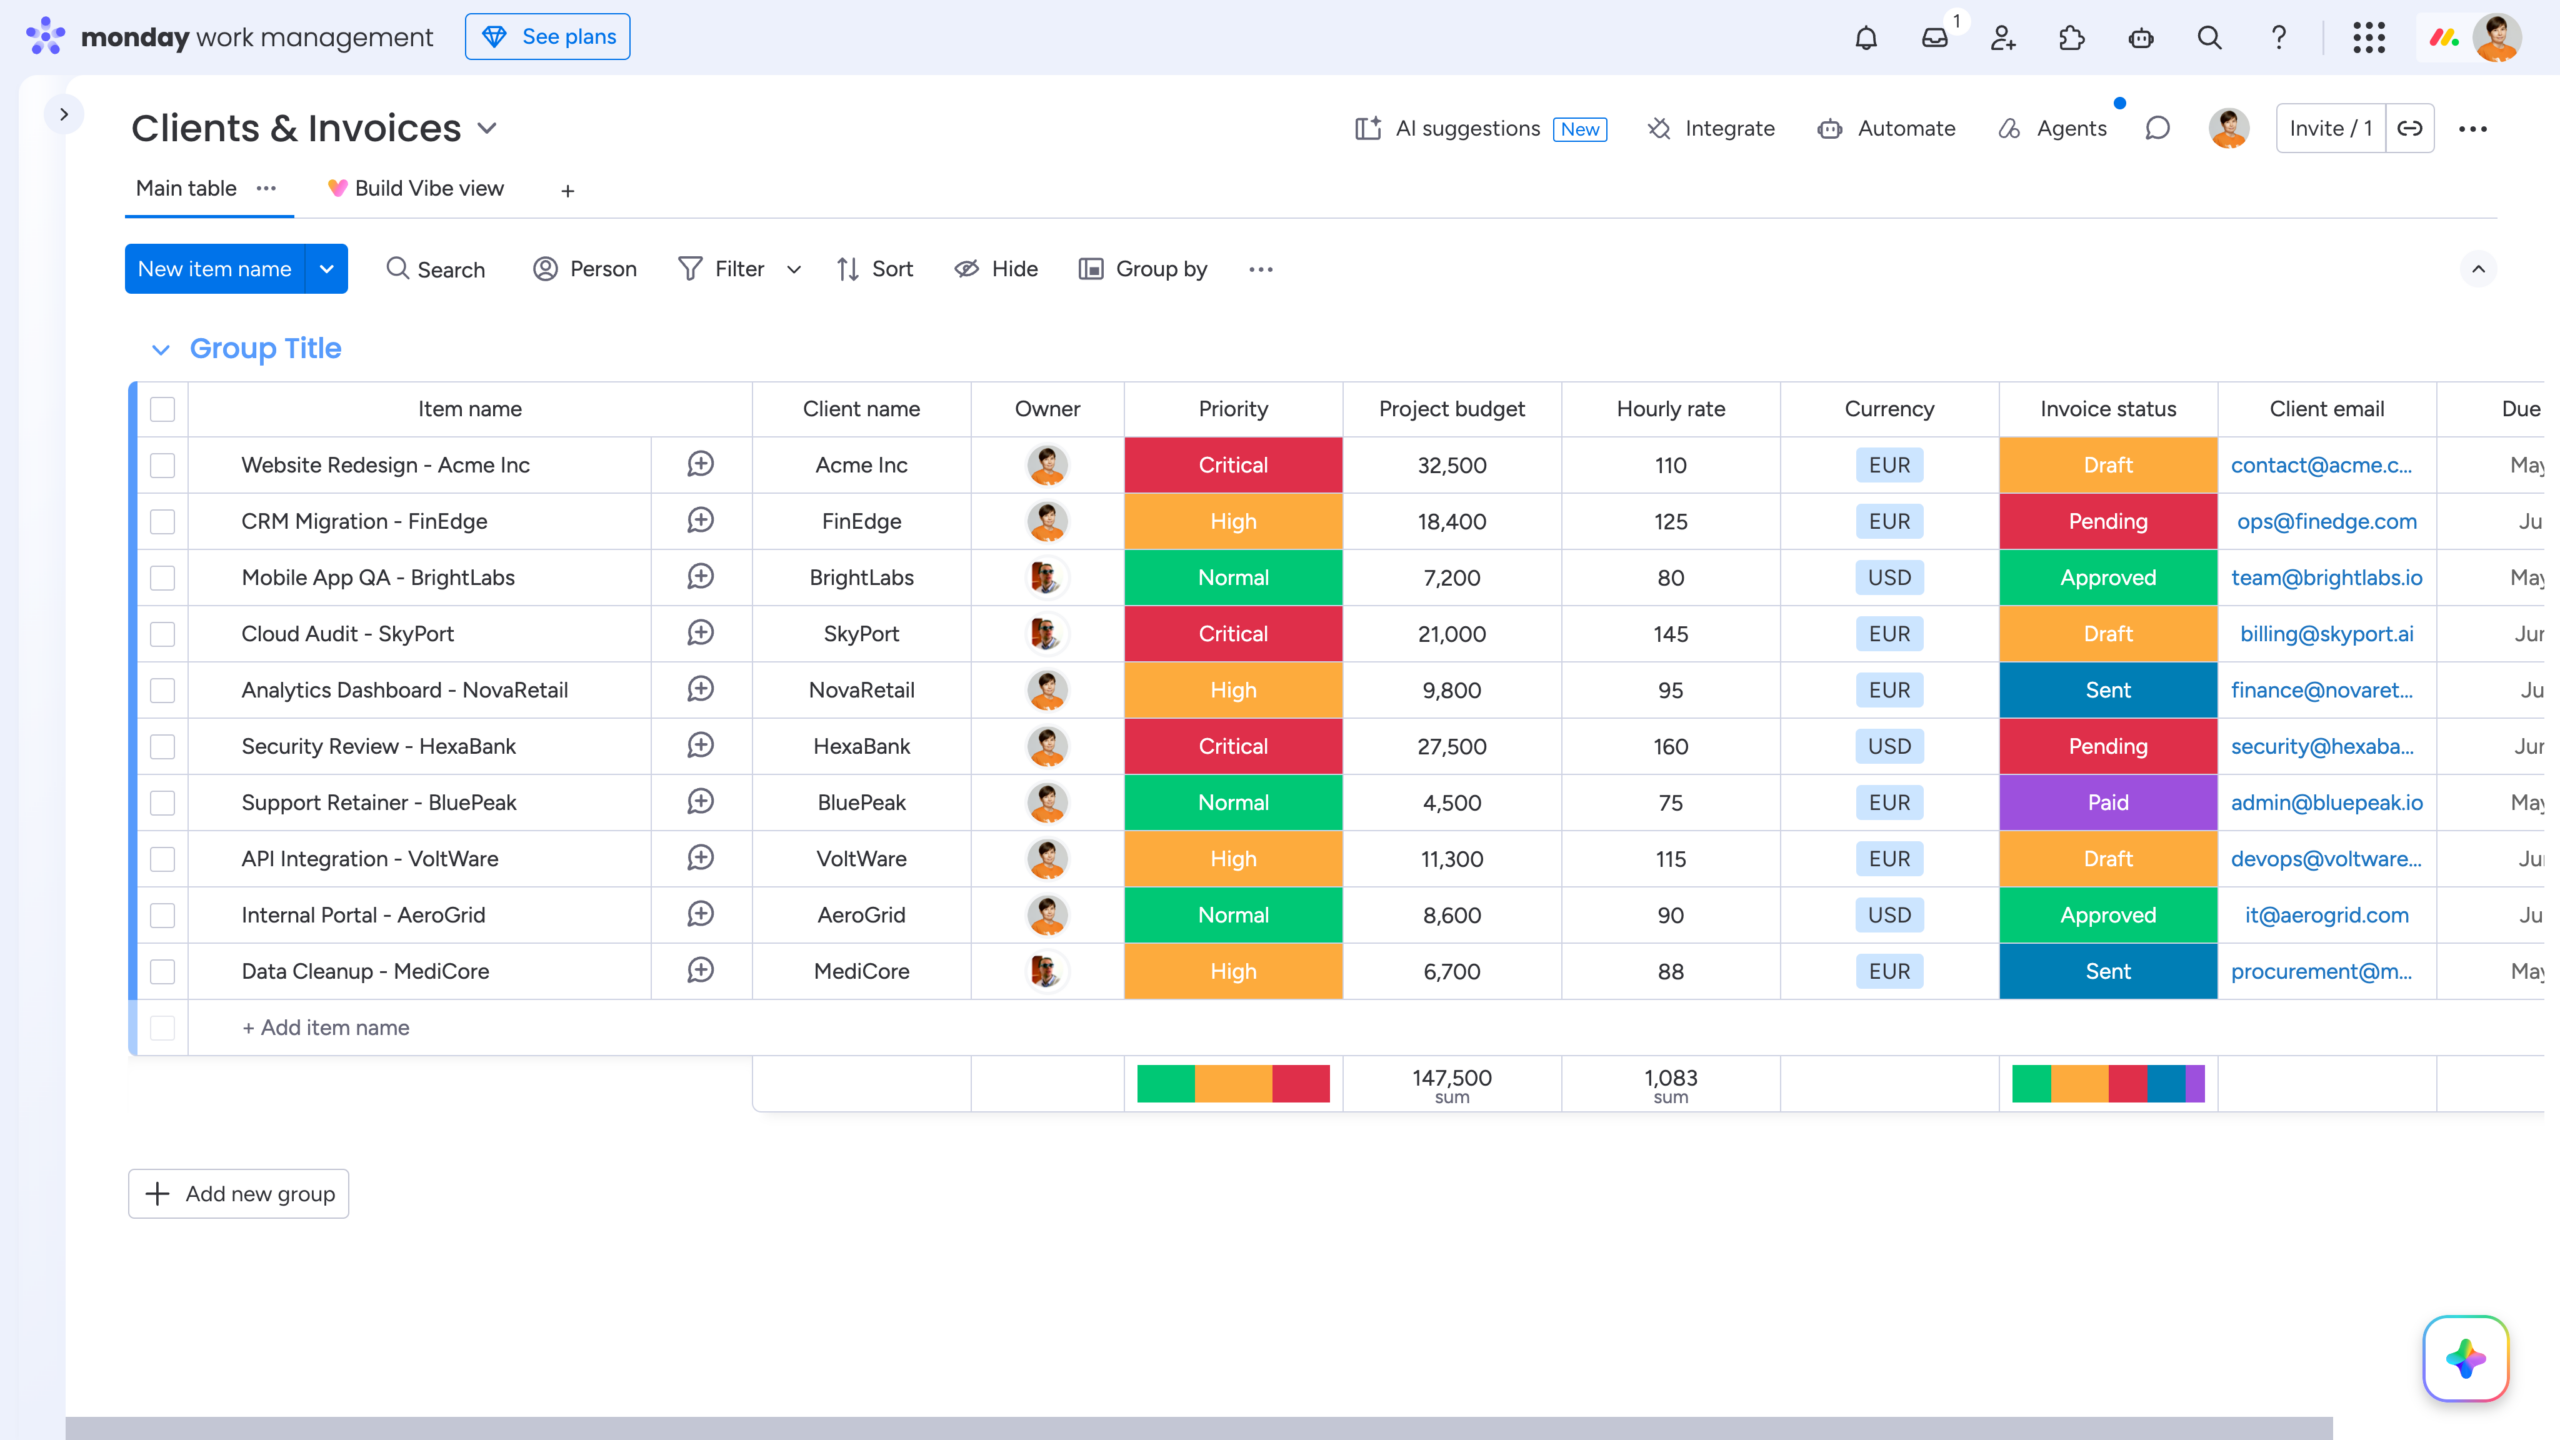
Task: Open the notifications bell
Action: (1866, 38)
